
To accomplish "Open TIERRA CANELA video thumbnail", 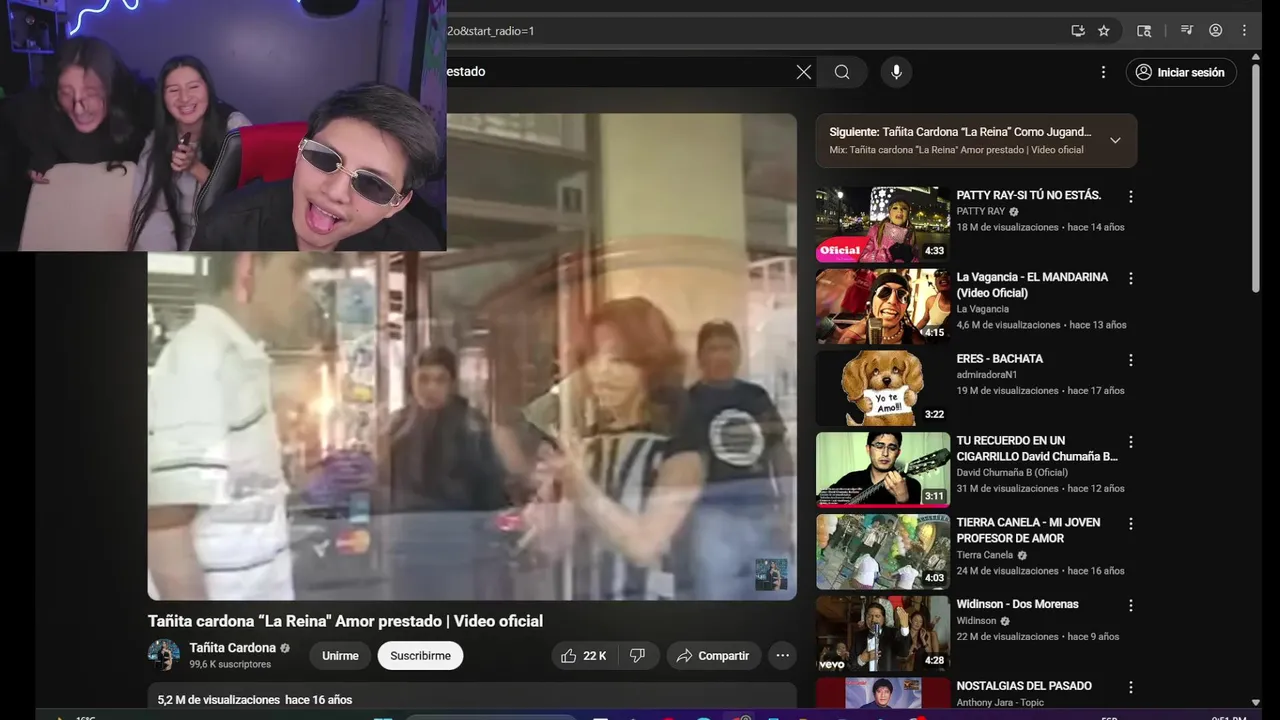I will [883, 552].
